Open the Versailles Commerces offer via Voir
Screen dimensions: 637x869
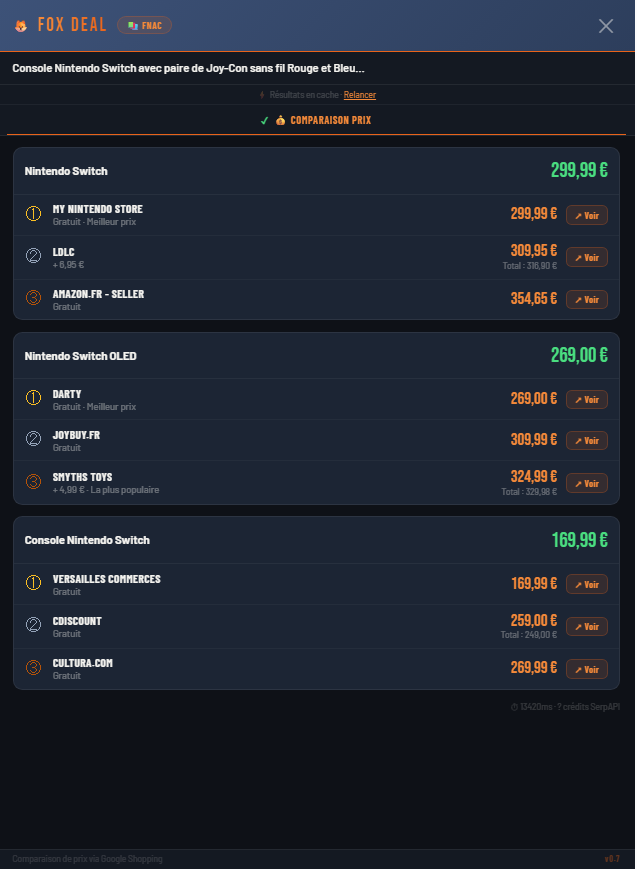[586, 584]
